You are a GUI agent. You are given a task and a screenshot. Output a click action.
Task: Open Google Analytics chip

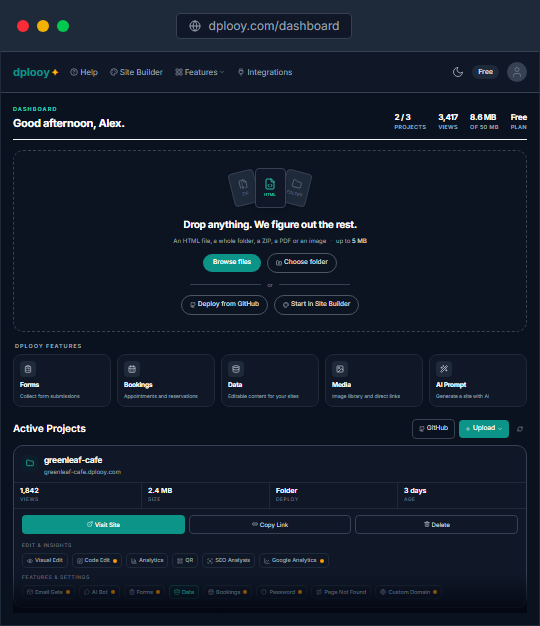coord(294,560)
